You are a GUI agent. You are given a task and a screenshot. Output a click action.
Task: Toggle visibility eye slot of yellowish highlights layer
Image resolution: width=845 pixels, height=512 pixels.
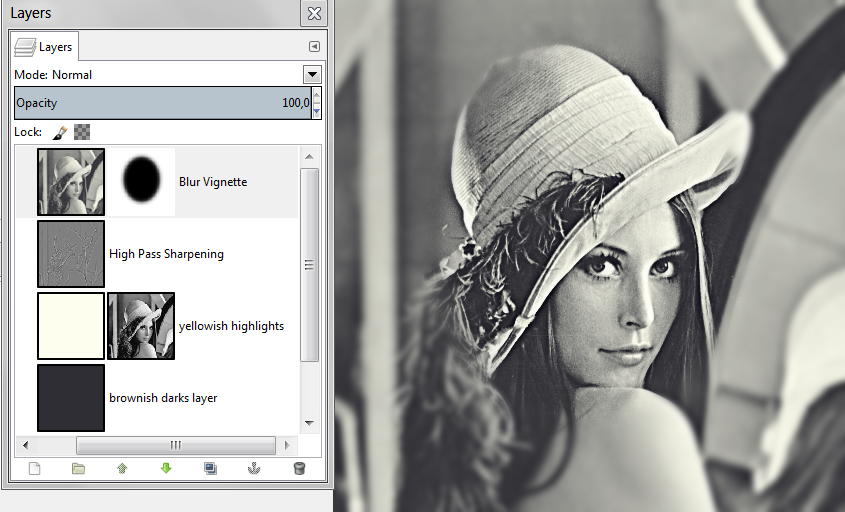[26, 326]
